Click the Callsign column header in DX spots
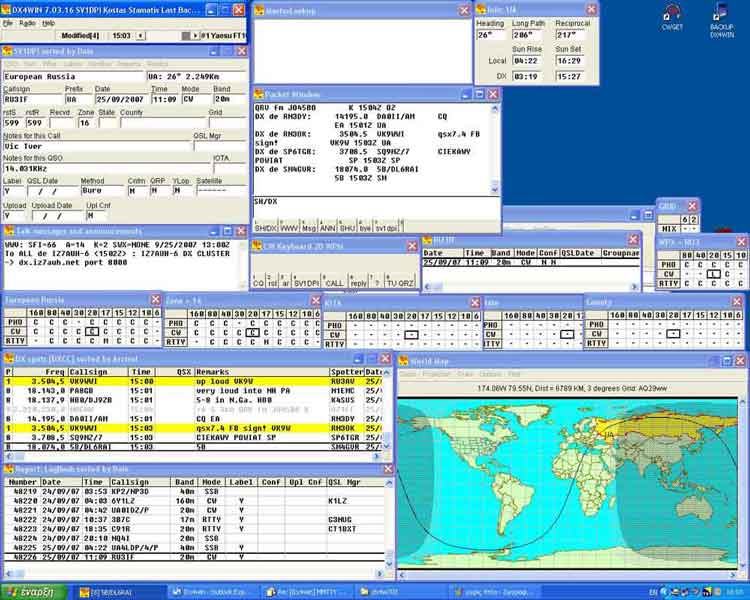The width and height of the screenshot is (750, 600). tap(88, 371)
